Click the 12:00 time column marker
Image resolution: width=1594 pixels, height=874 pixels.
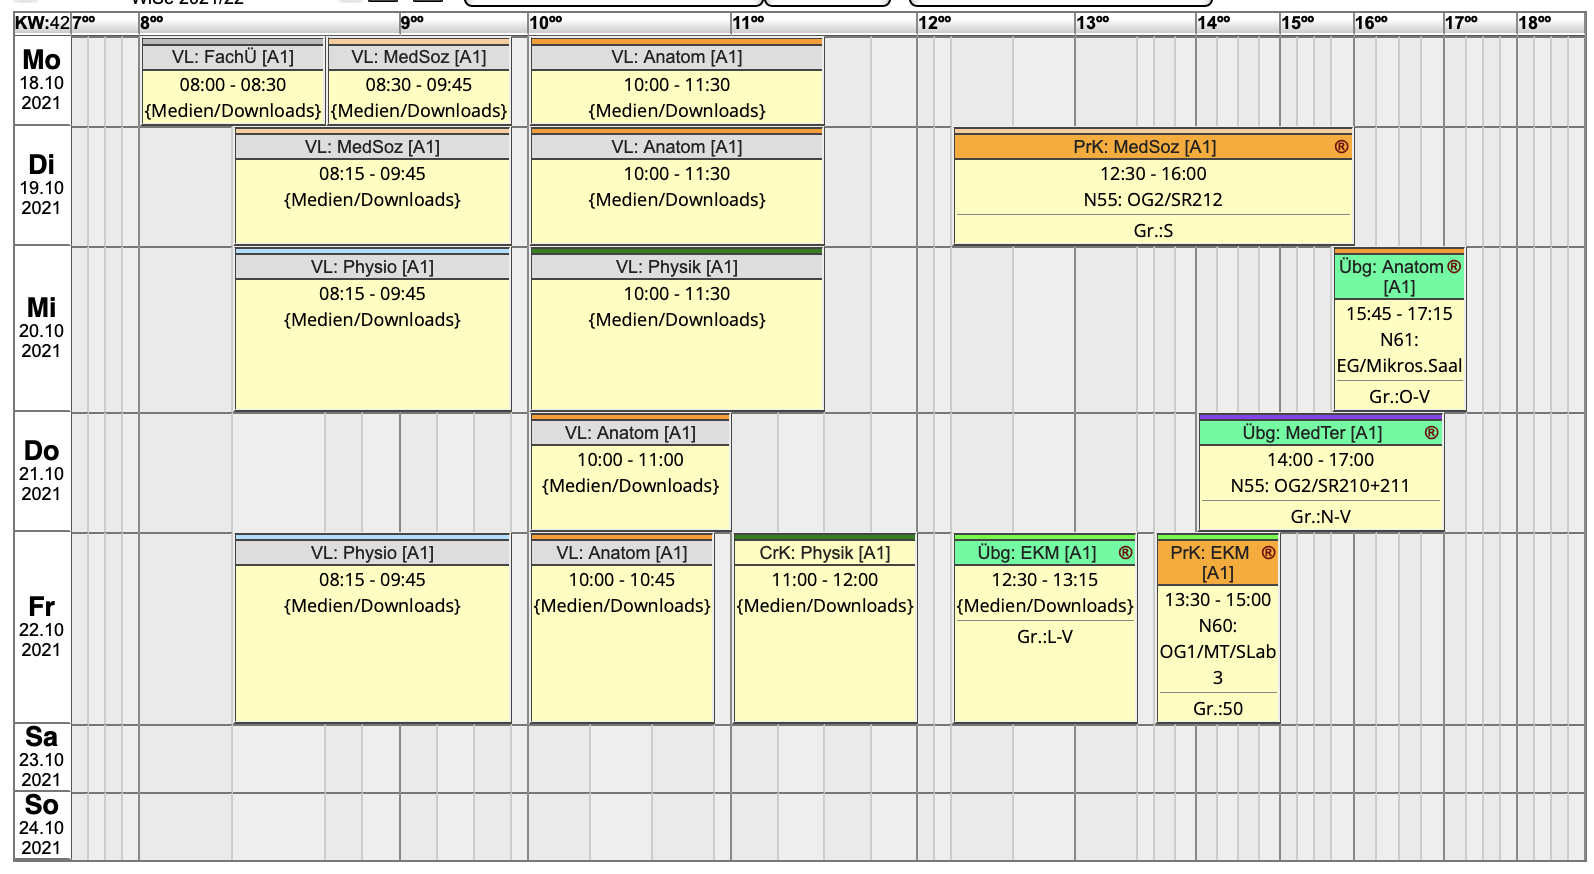(x=935, y=23)
